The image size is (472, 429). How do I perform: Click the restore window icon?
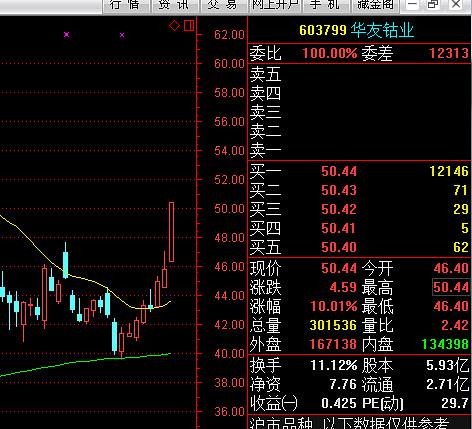tap(433, 5)
